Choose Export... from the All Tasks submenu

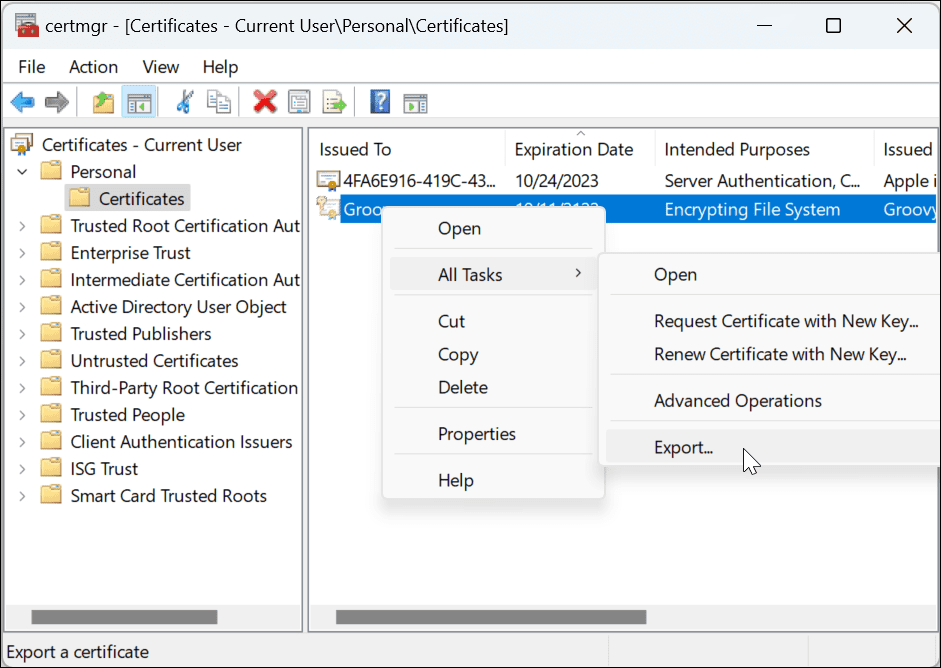683,448
